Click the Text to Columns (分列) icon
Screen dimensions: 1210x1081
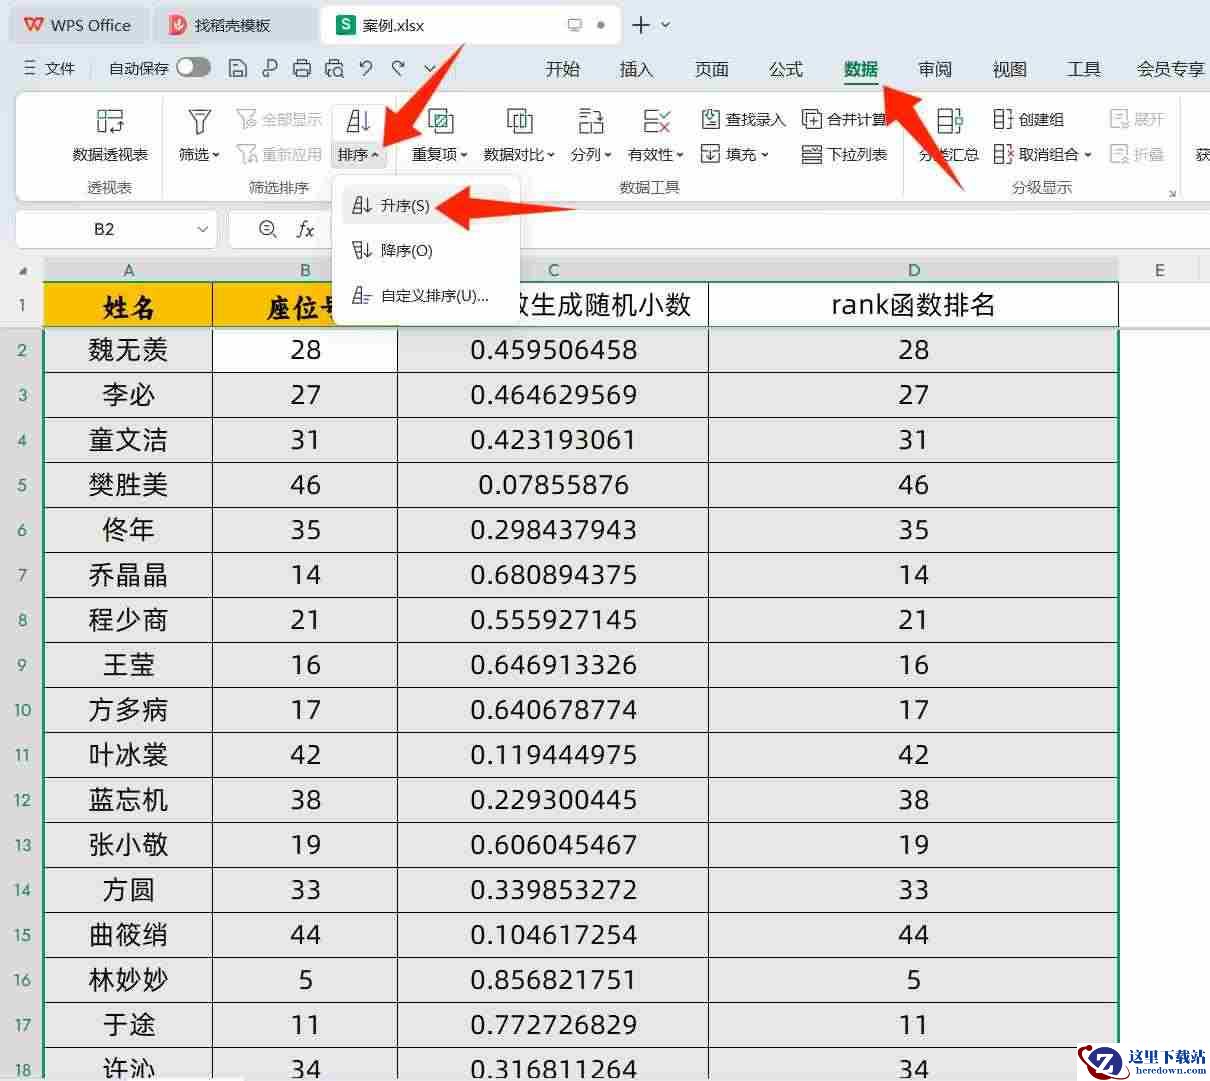[590, 122]
